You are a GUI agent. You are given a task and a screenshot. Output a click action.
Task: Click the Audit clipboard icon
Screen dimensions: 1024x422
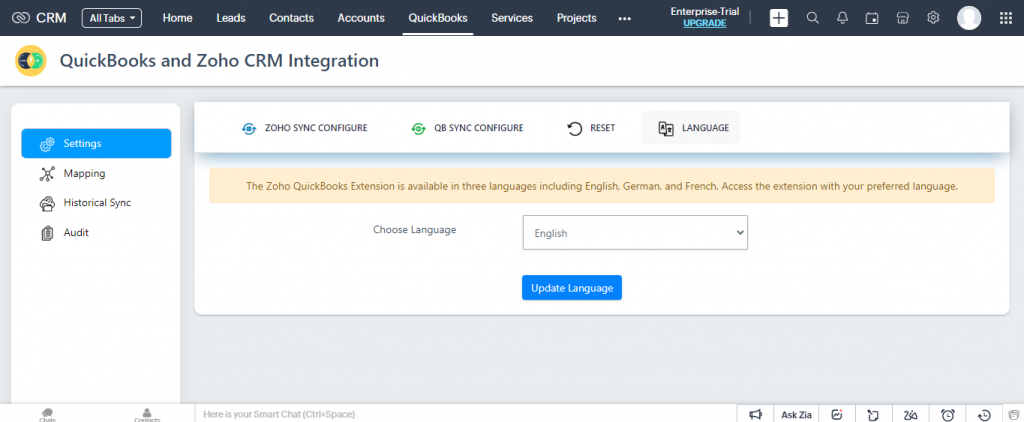coord(47,233)
